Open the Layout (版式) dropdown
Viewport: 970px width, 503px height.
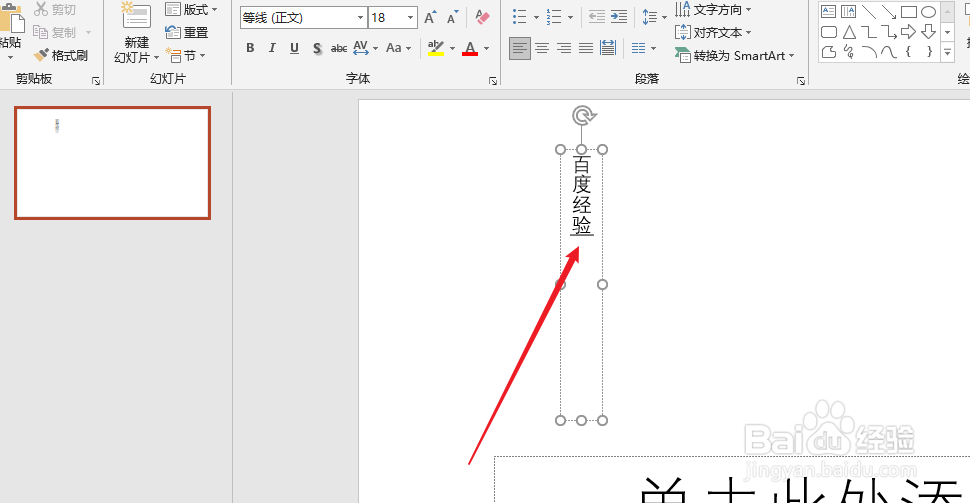191,10
